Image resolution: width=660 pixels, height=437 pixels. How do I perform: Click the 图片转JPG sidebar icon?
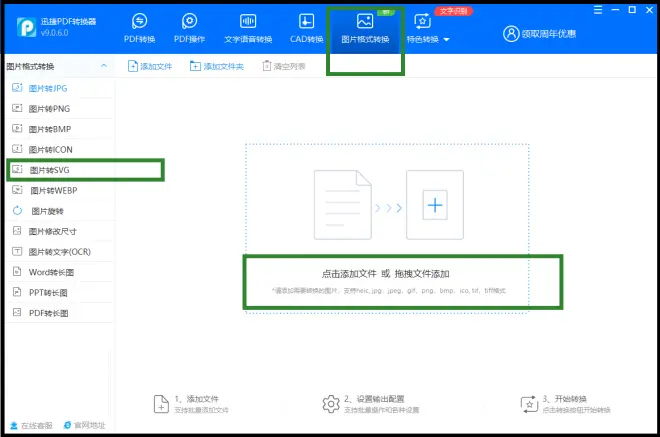(17, 88)
